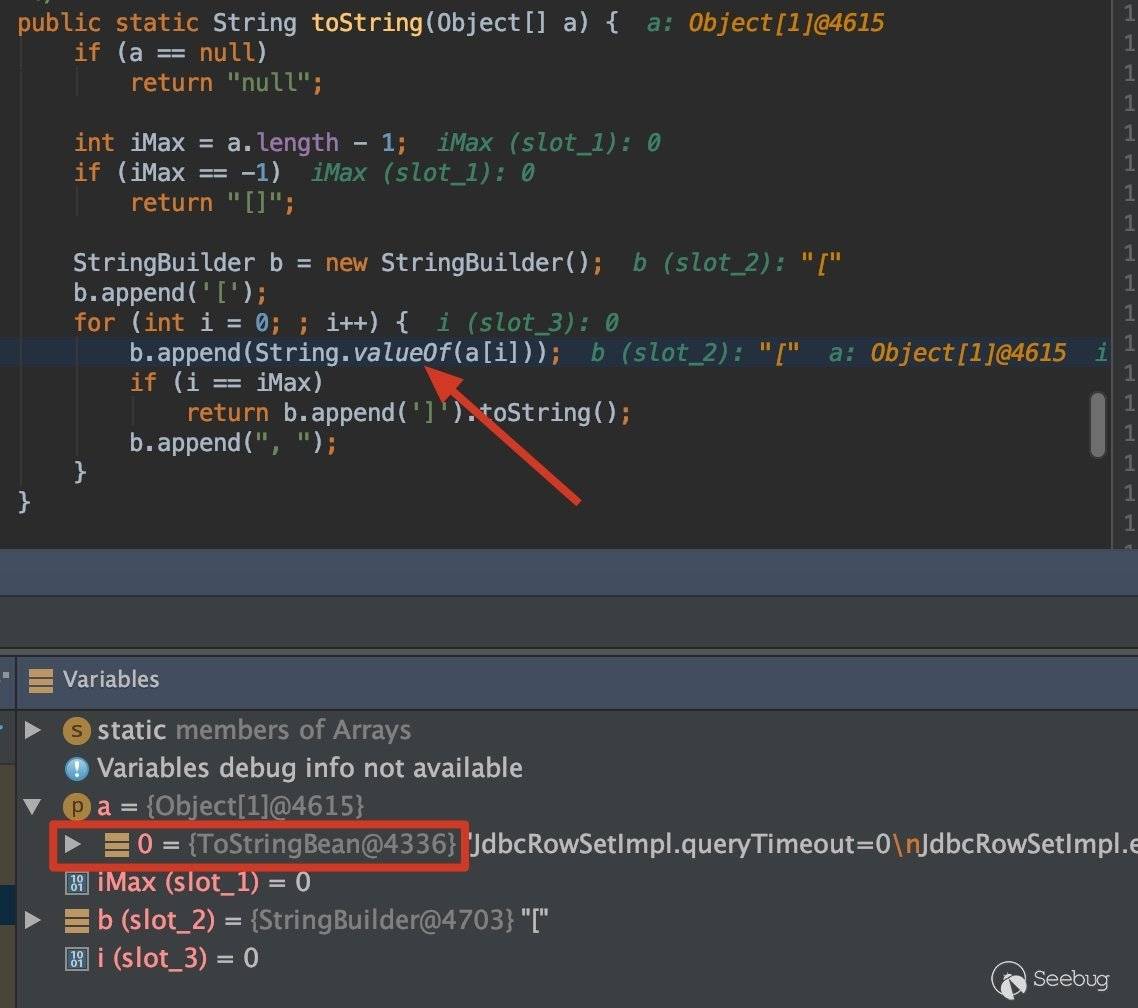Click the 'if (i == iMax)' code line
Screen dimensions: 1138x1008
[x=226, y=382]
